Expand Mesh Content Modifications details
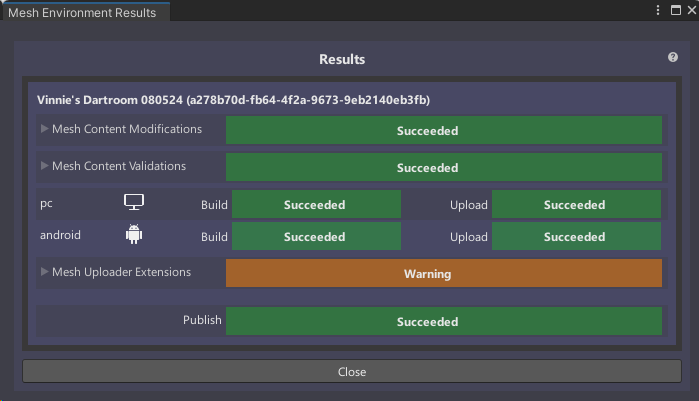The image size is (699, 401). click(45, 129)
